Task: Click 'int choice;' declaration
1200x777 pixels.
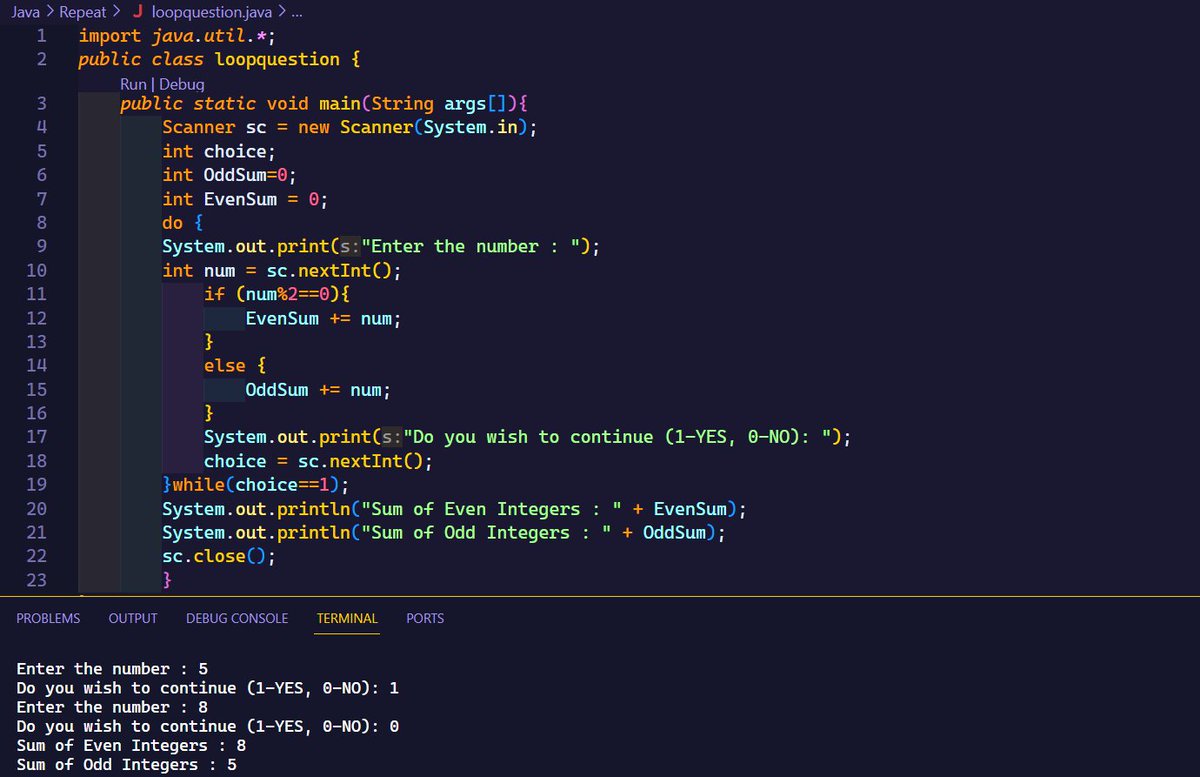Action: (x=219, y=151)
